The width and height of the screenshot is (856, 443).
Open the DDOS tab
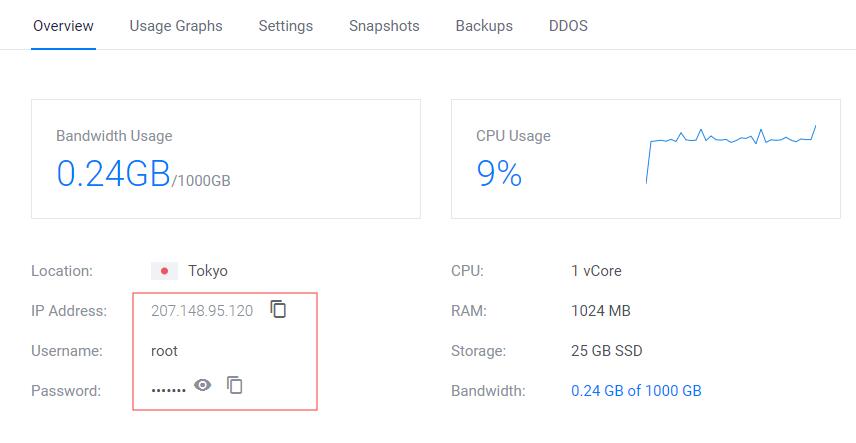click(x=568, y=26)
